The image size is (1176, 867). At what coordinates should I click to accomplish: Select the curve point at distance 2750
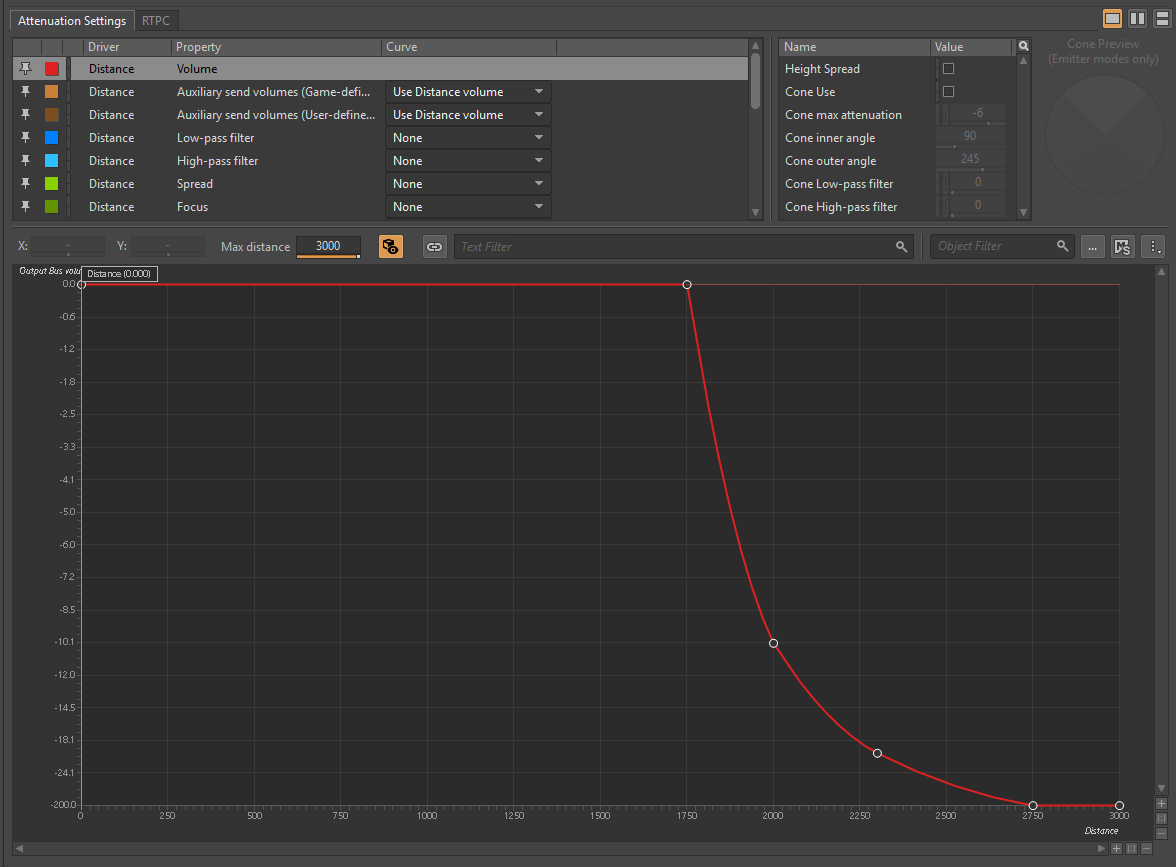(1033, 806)
